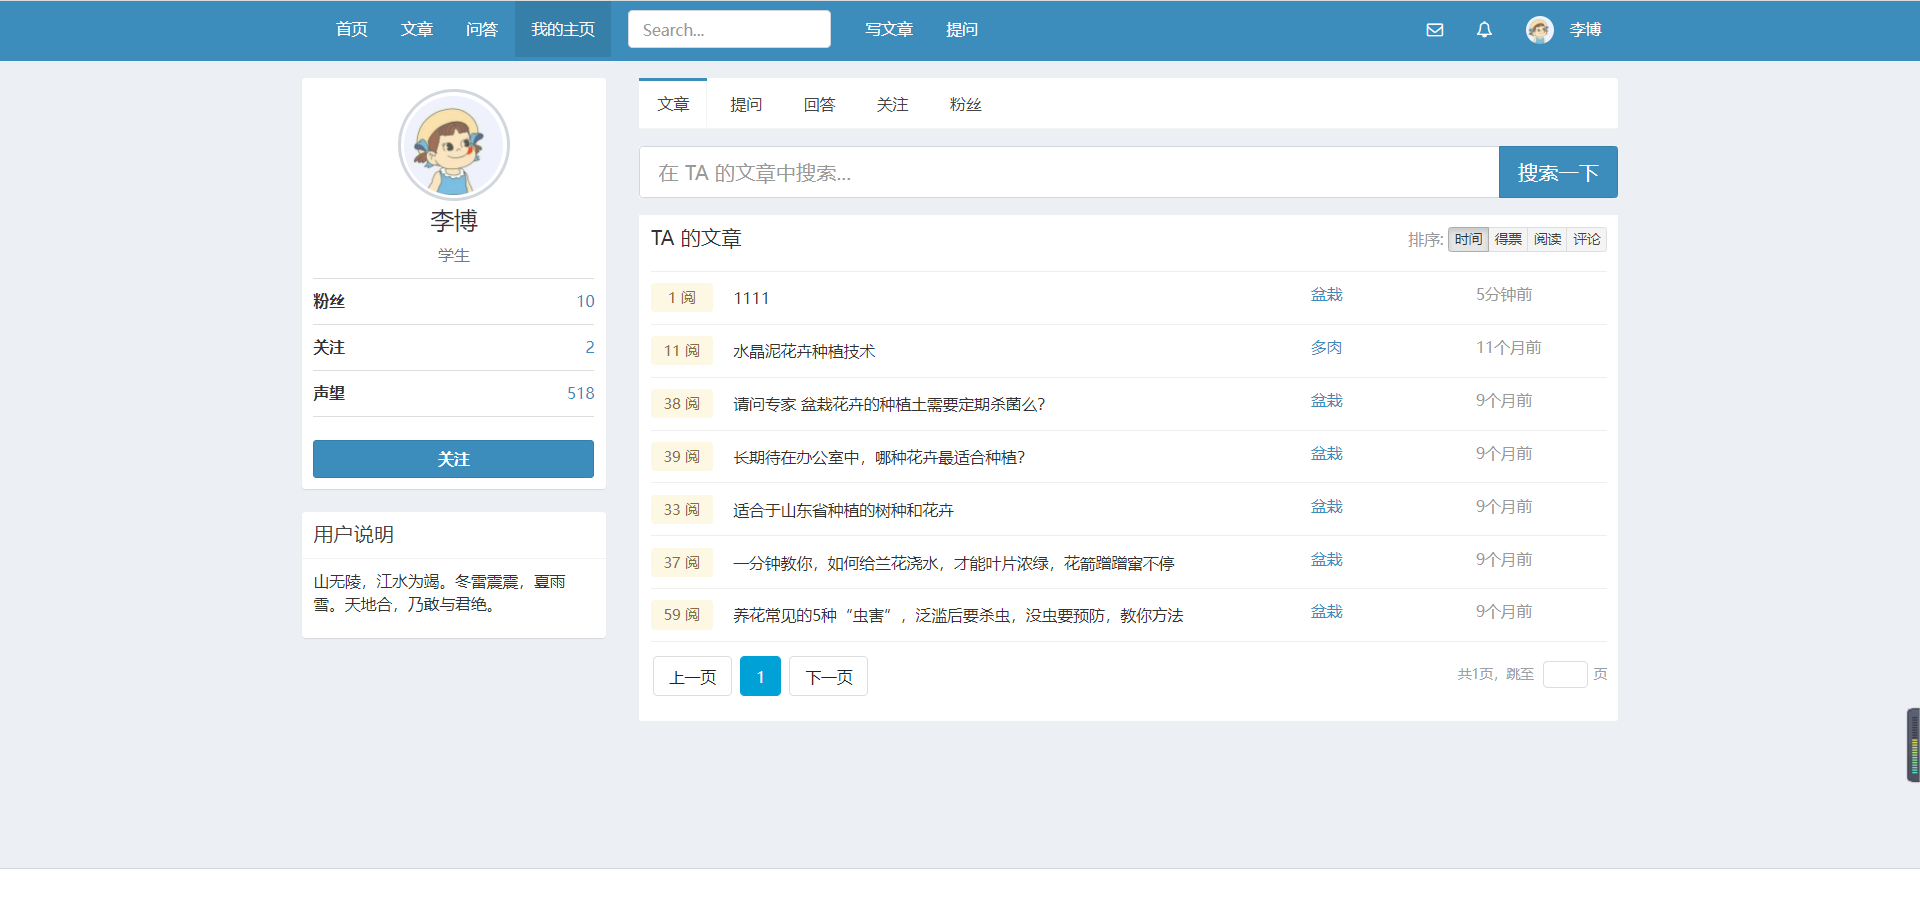Click the 下一页 pagination button
Viewport: 1920px width, 902px height.
828,676
